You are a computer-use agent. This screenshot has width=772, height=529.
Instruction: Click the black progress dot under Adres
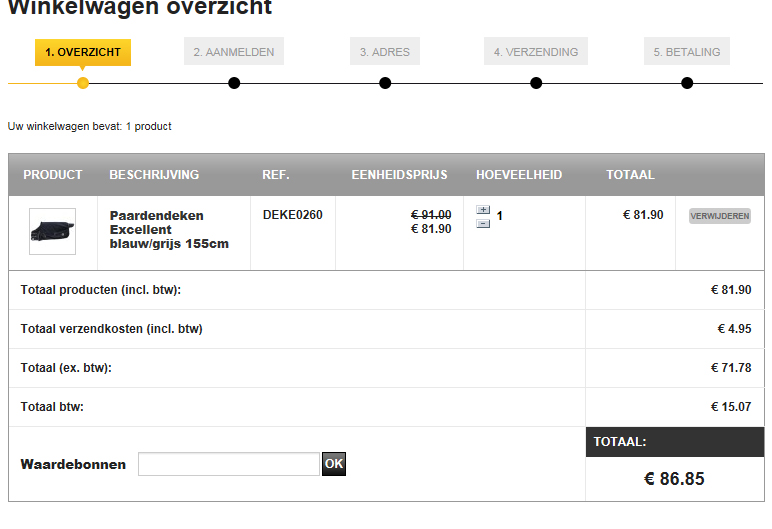pos(385,83)
